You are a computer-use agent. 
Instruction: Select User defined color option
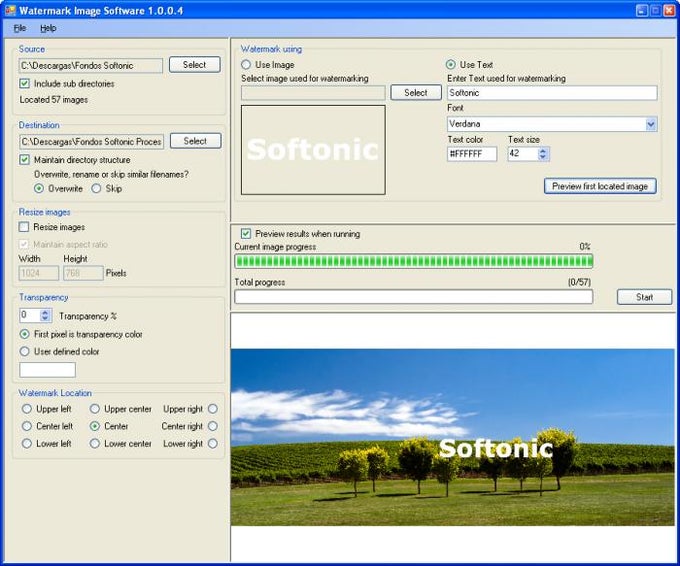[25, 351]
